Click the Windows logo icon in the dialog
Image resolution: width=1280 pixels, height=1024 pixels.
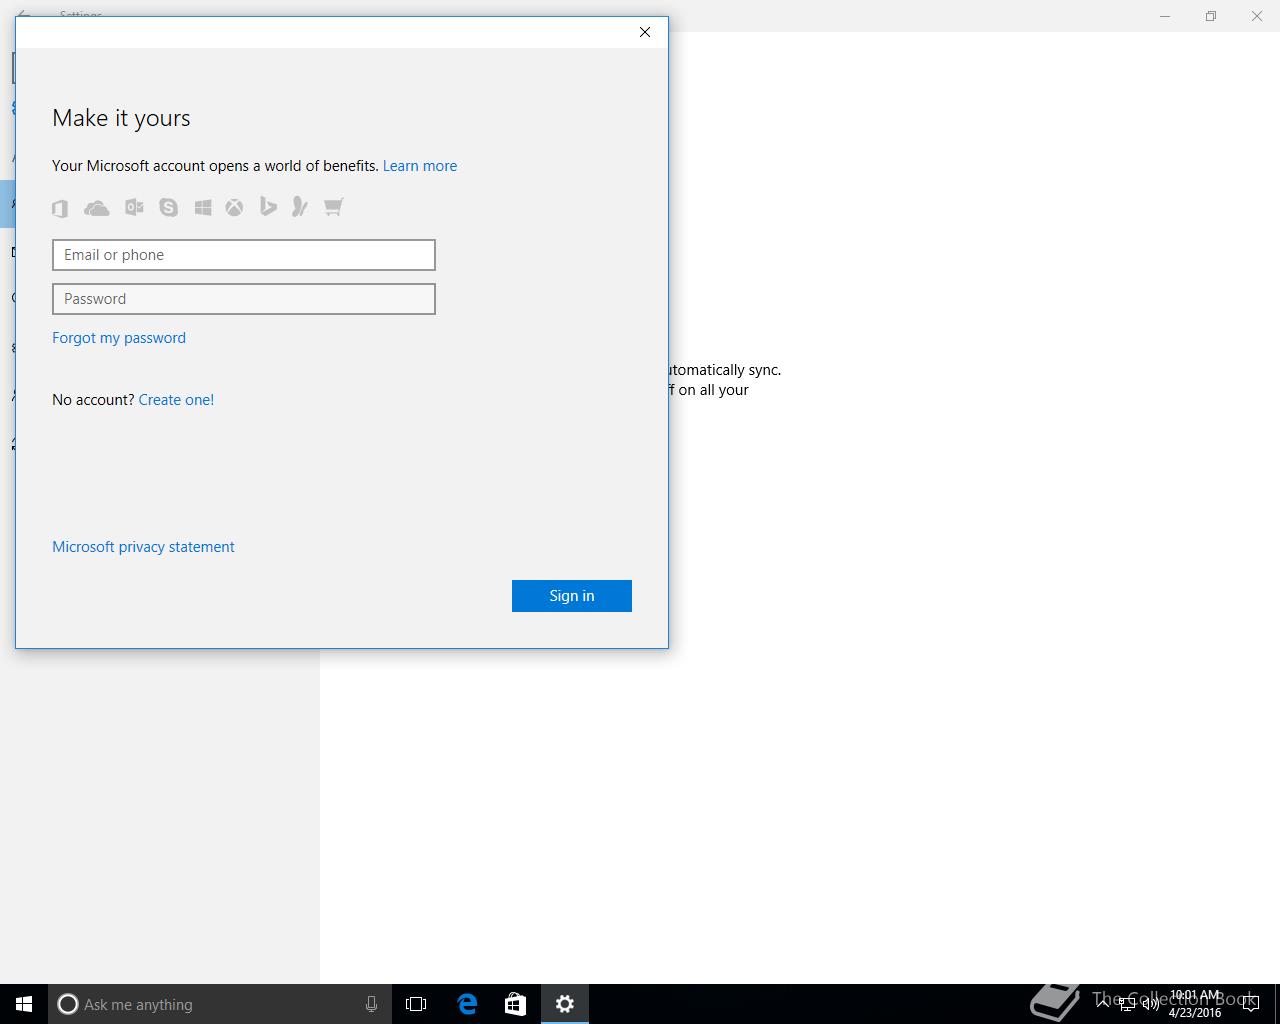point(203,207)
